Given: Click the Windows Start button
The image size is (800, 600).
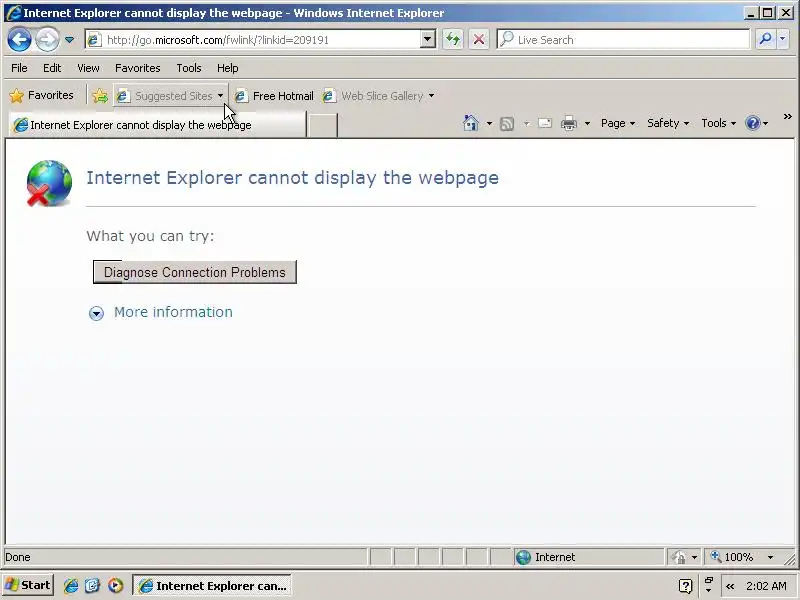Looking at the screenshot, I should pos(28,585).
